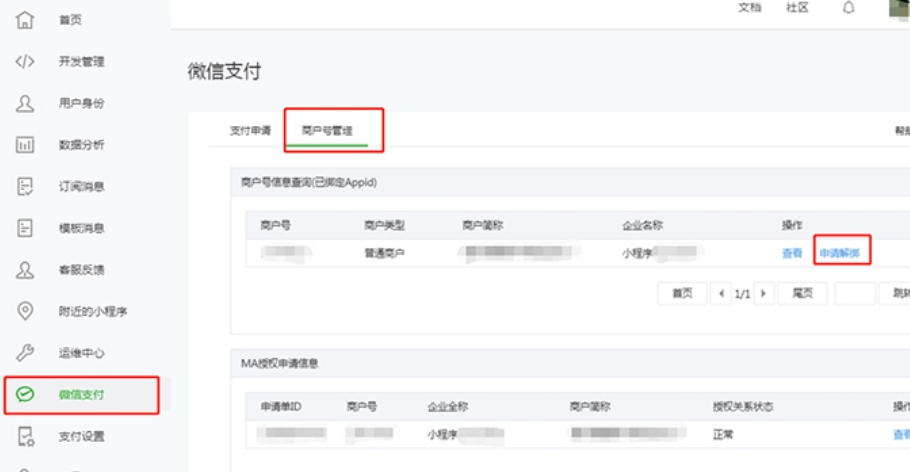Click the 用户身份 person icon
The height and width of the screenshot is (472, 910).
(x=24, y=103)
